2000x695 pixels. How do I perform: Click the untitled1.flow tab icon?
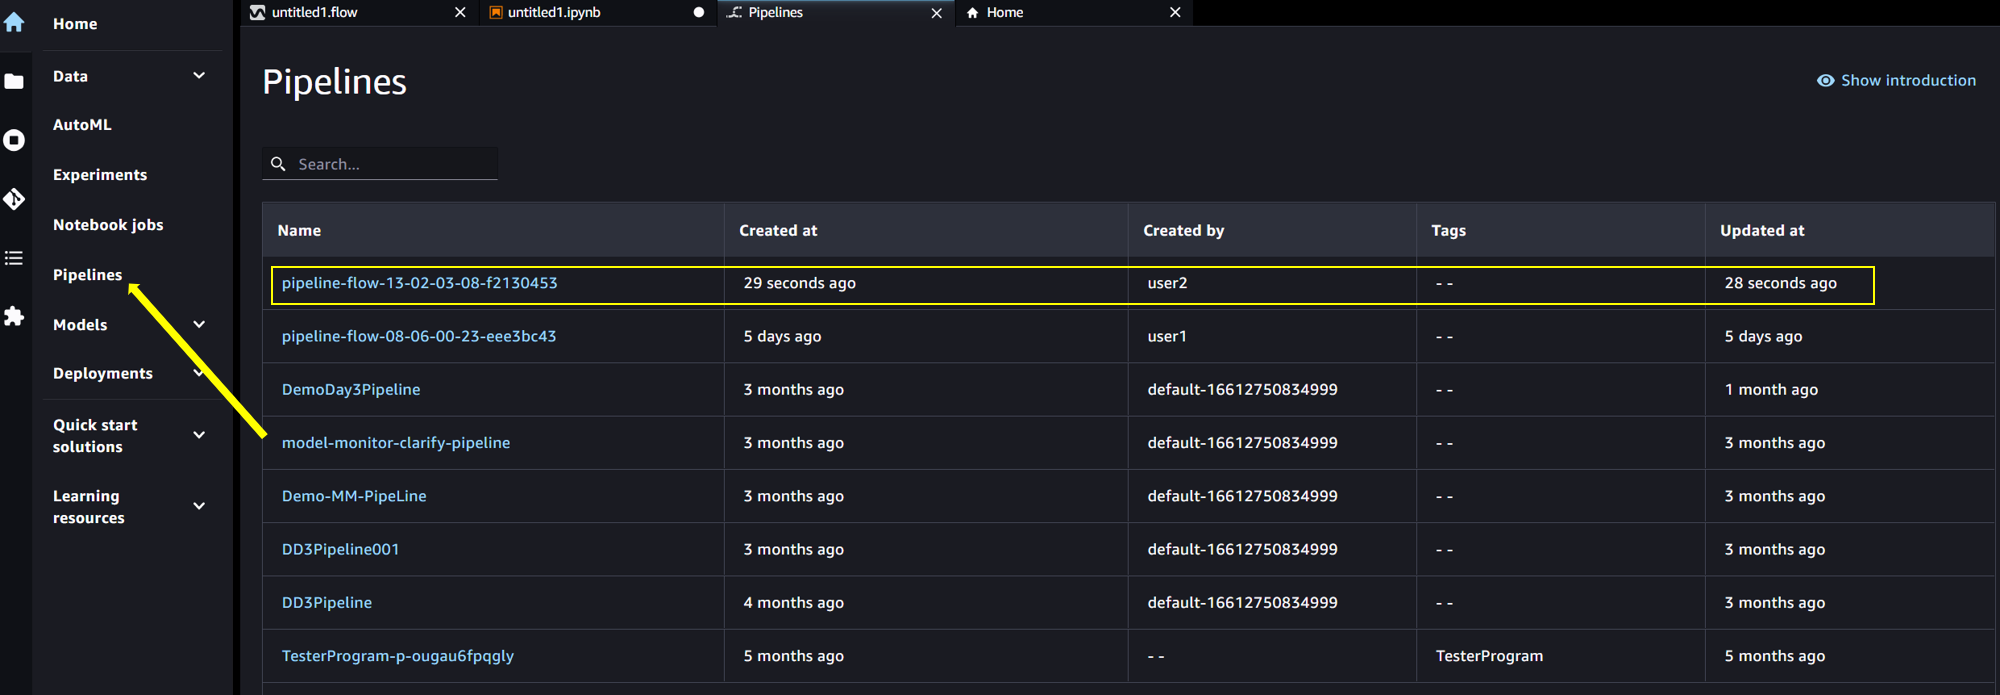[258, 12]
